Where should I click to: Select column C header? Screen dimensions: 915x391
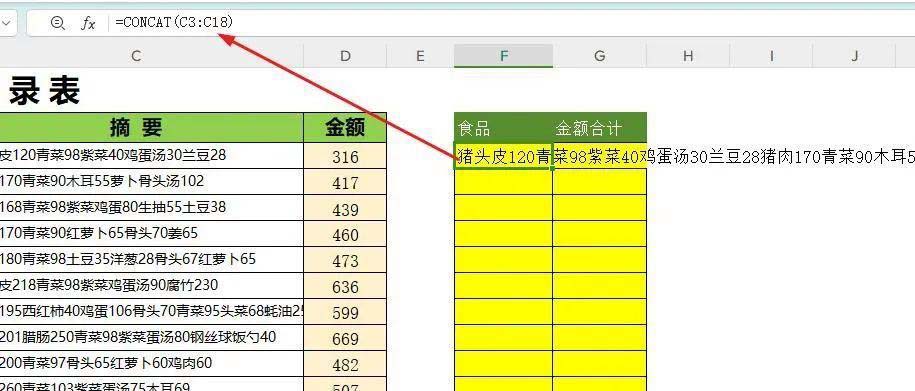[x=135, y=56]
